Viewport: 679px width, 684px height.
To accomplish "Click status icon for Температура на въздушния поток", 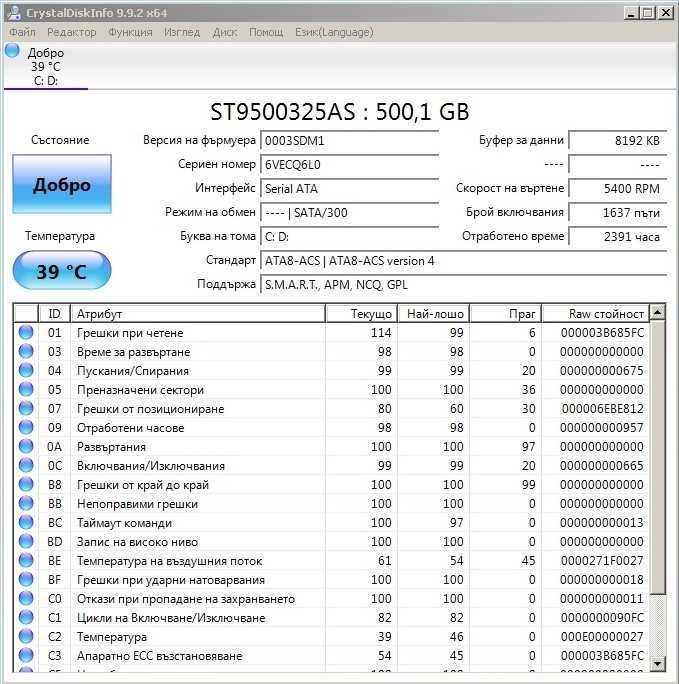I will (x=26, y=560).
